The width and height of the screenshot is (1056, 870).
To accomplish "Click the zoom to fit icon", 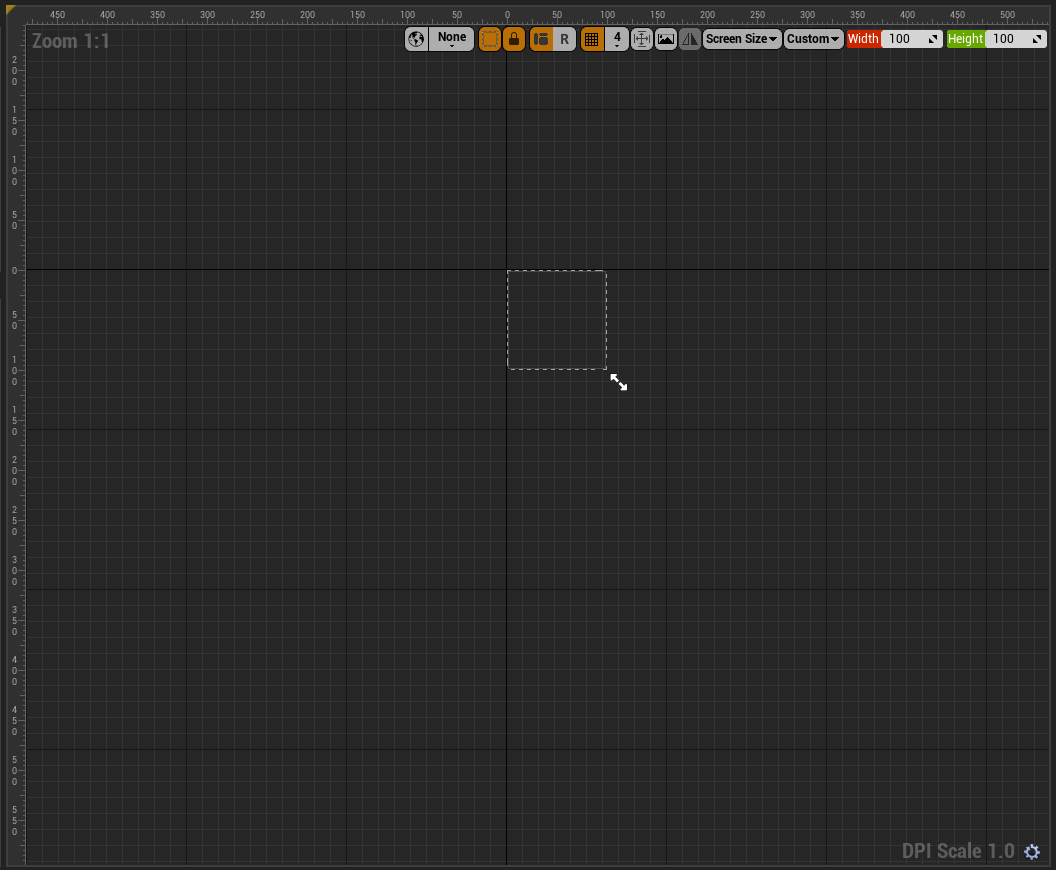I will pyautogui.click(x=642, y=39).
